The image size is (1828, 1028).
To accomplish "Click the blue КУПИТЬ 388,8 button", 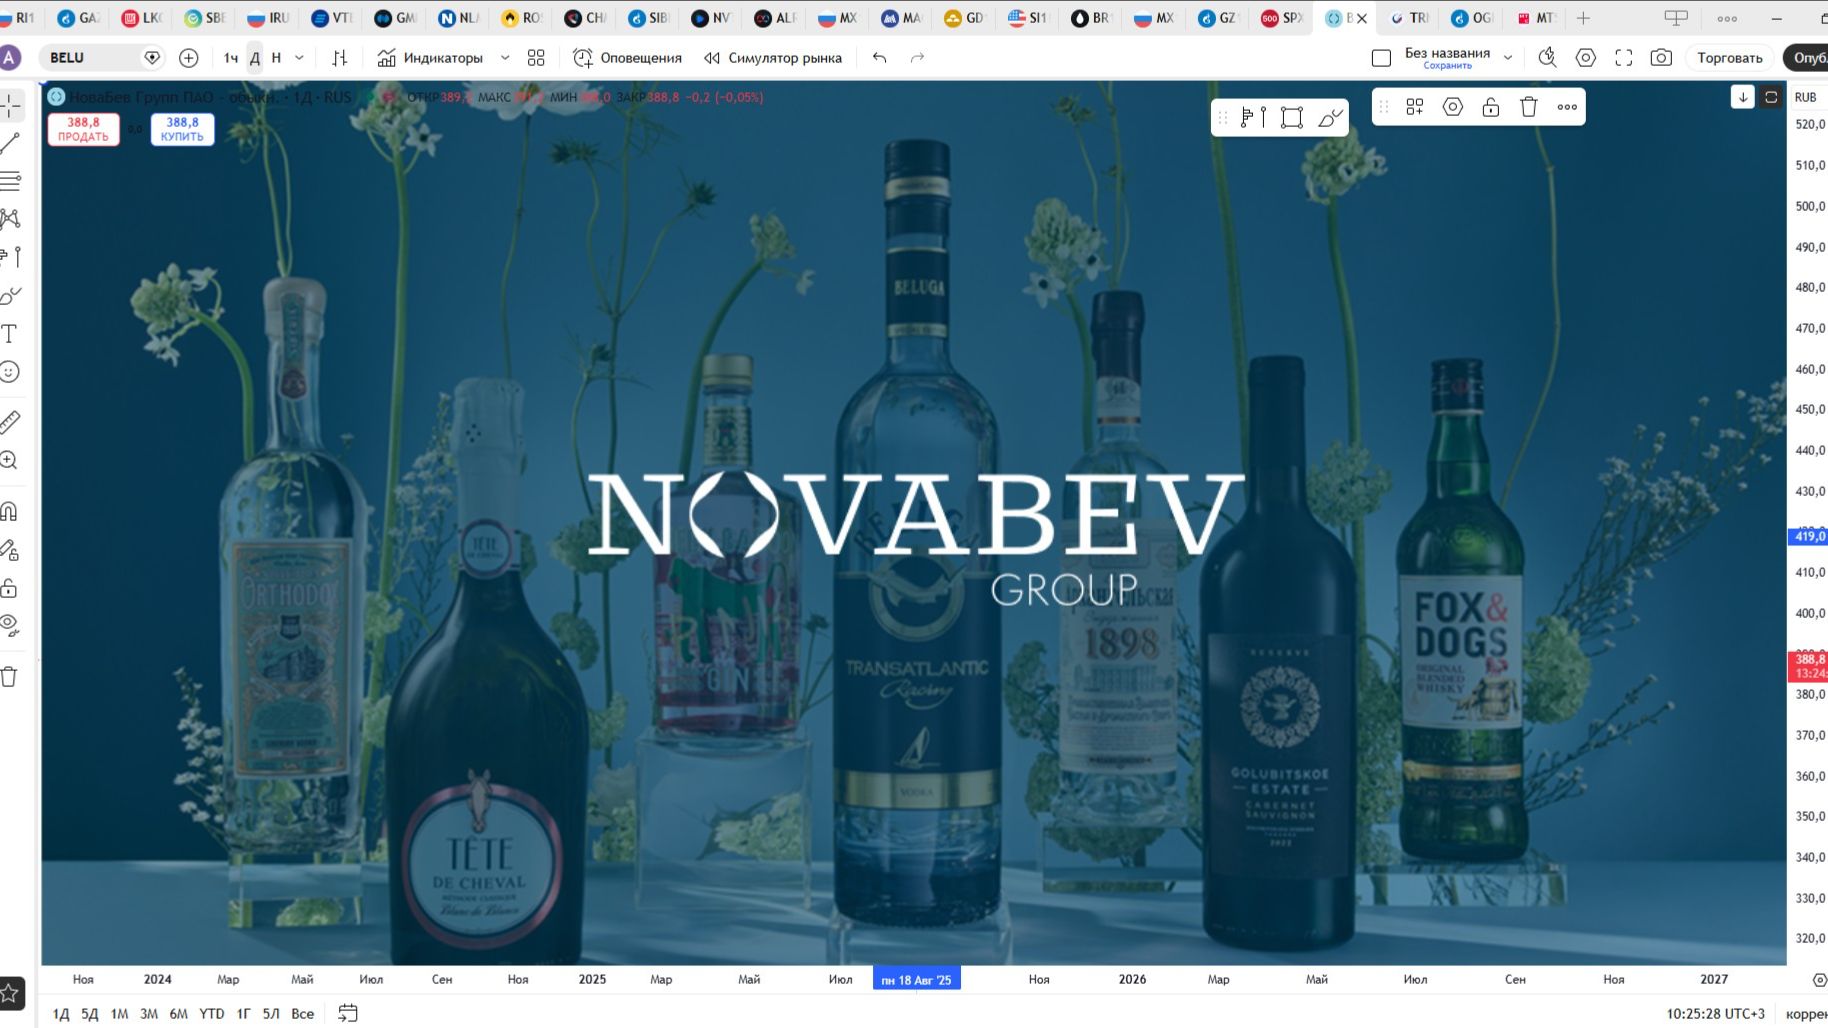I will (182, 129).
